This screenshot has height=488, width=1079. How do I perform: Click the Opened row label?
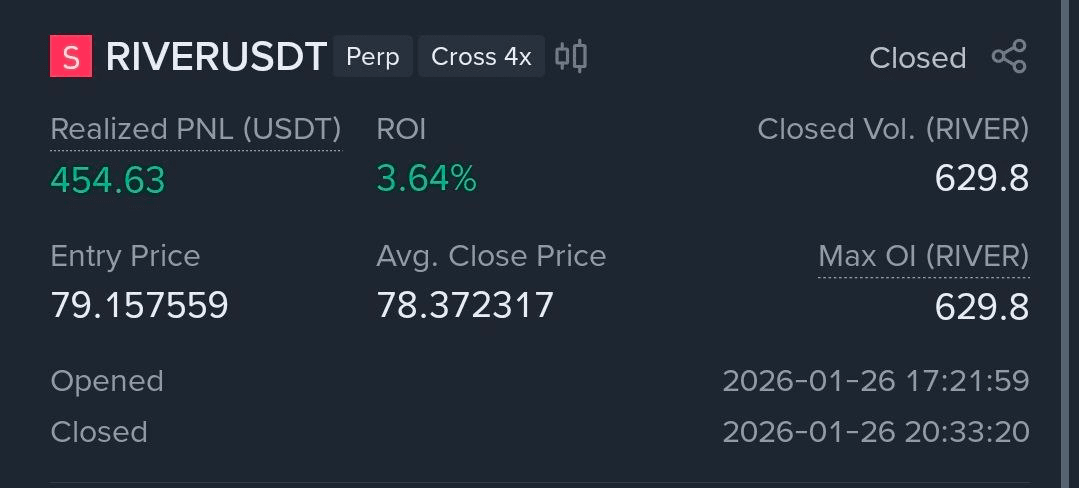pyautogui.click(x=107, y=381)
